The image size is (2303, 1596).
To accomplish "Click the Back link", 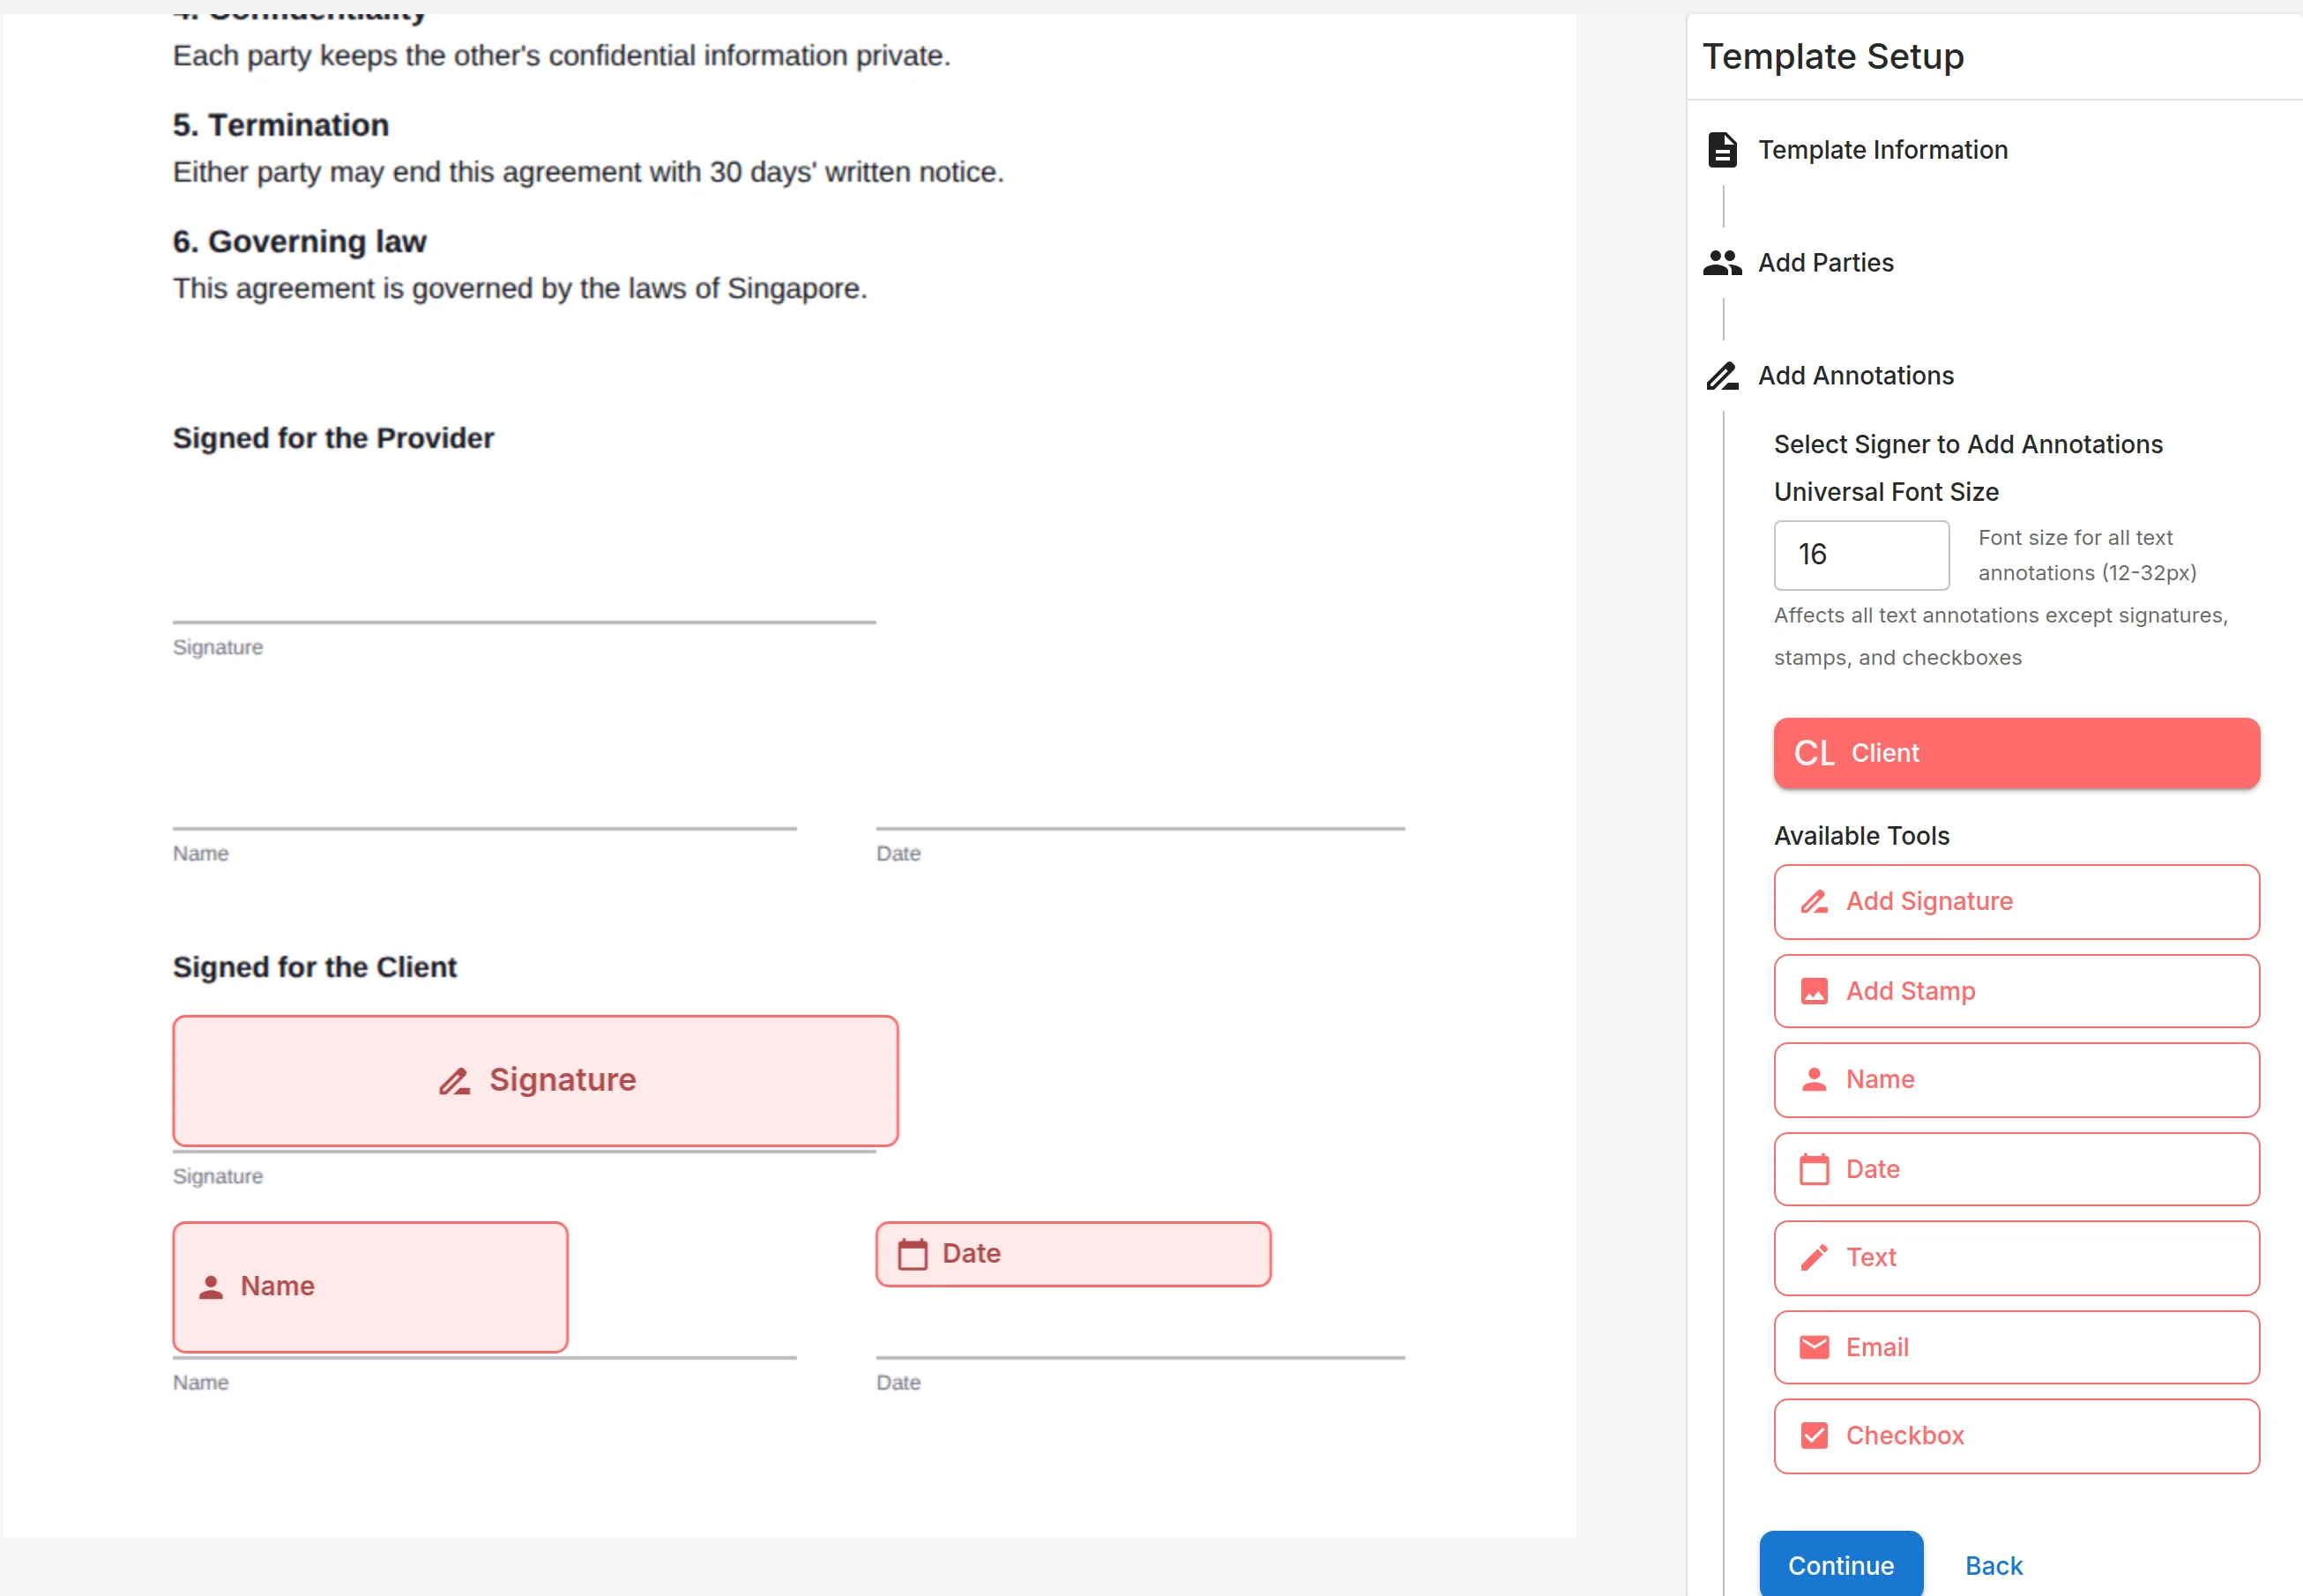I will 1993,1566.
